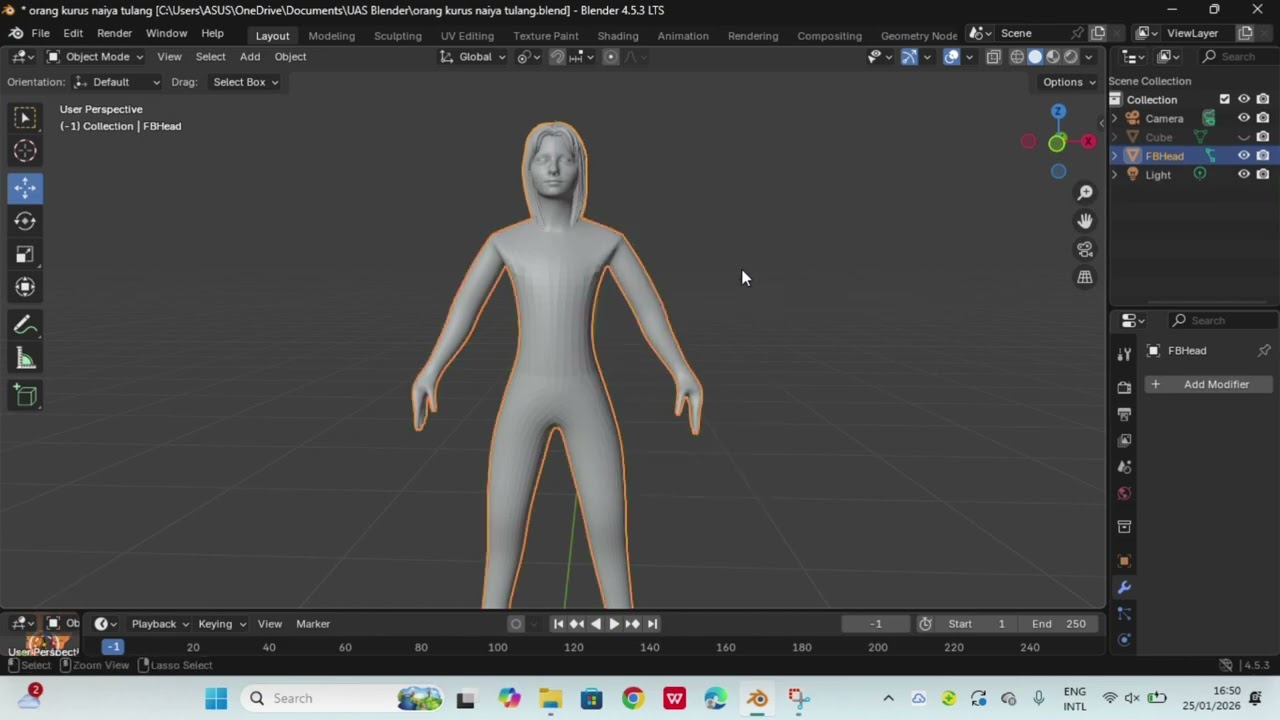Open the File menu

click(x=40, y=34)
